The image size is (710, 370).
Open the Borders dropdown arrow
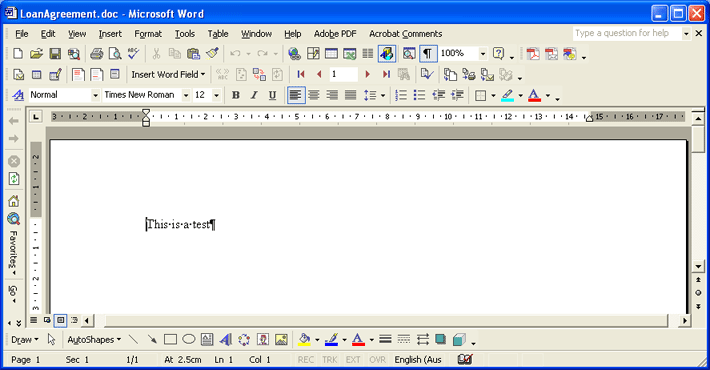point(493,96)
